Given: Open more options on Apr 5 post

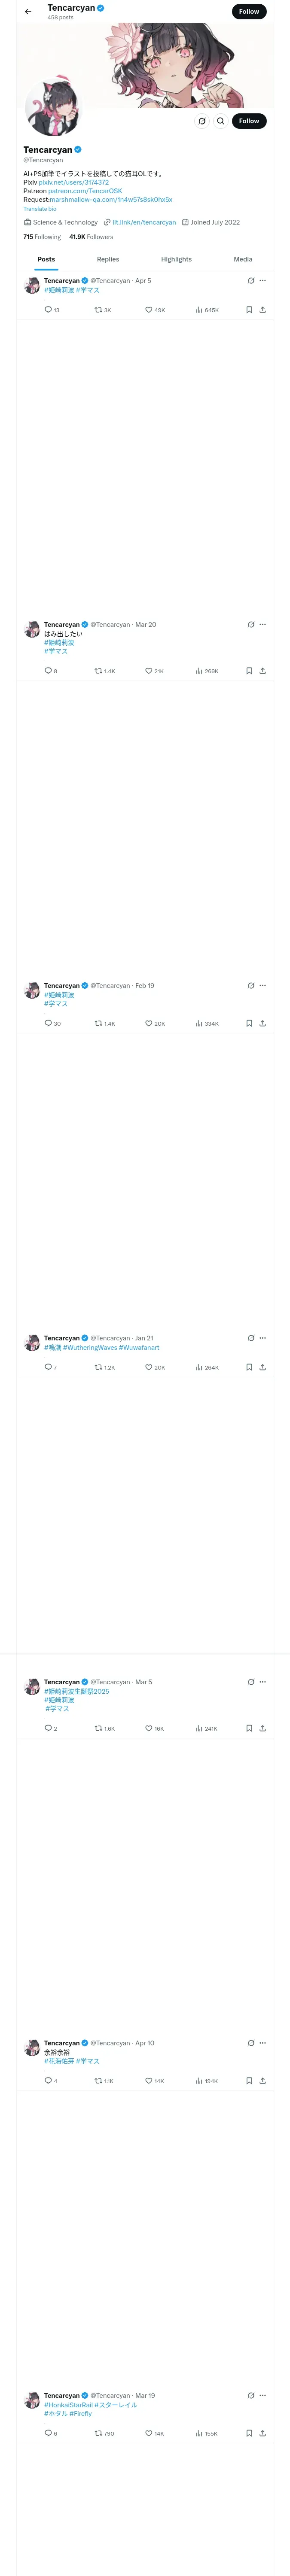Looking at the screenshot, I should (263, 281).
